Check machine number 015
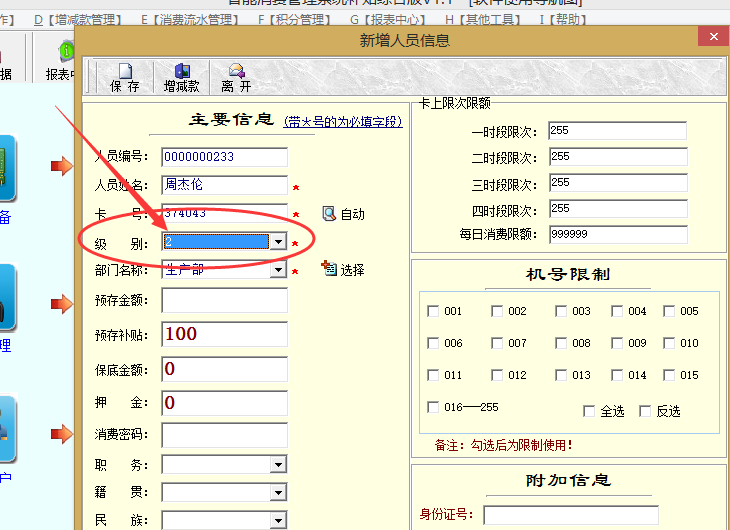730x530 pixels. (669, 375)
